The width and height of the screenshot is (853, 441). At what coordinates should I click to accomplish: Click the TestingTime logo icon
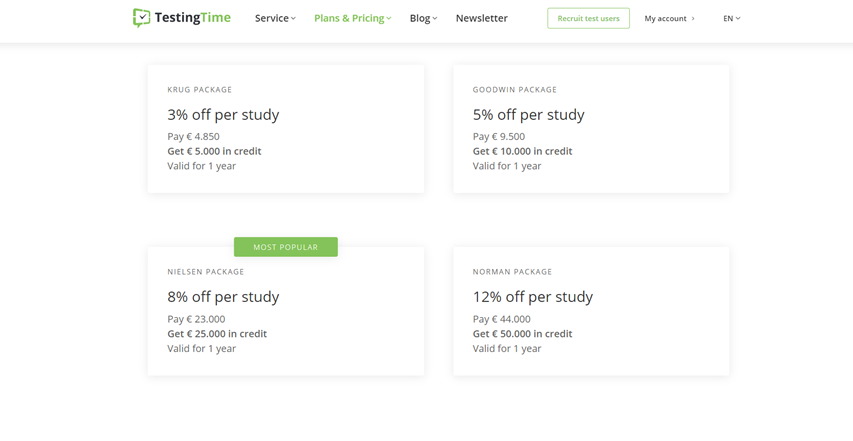141,17
